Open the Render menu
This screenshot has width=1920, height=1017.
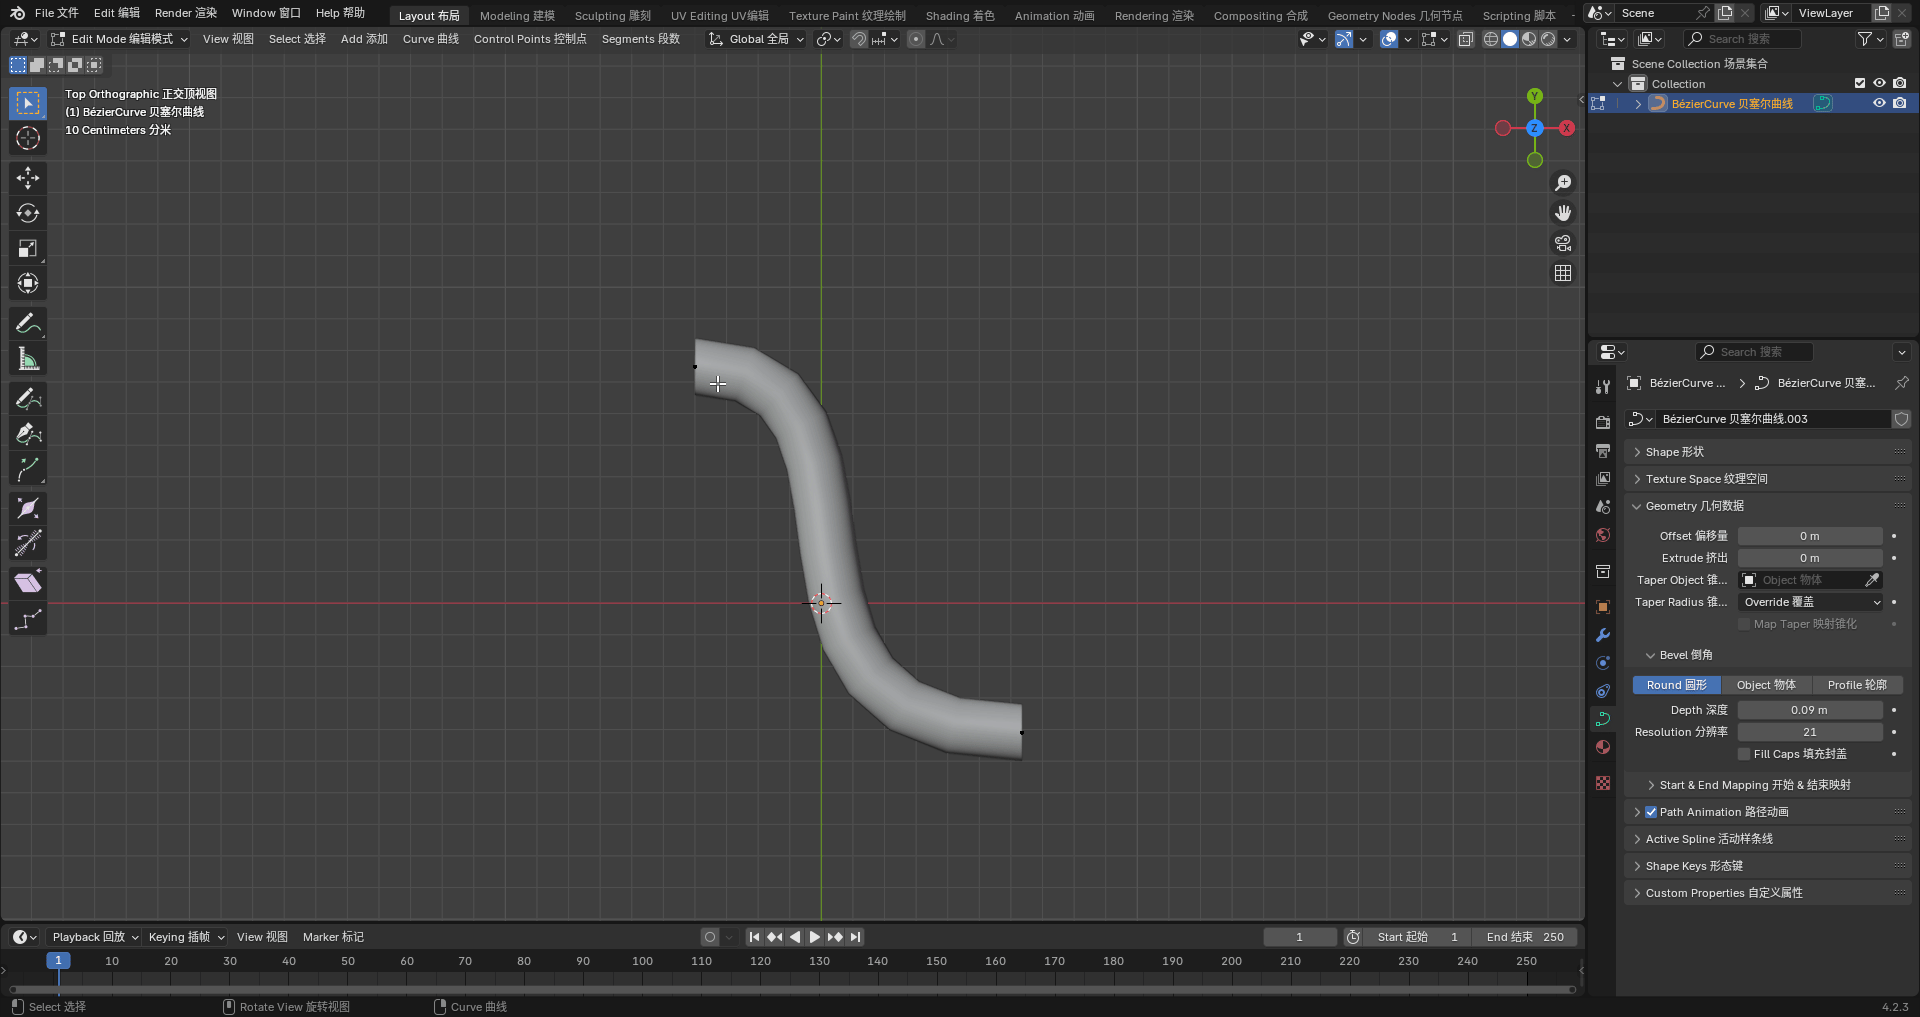185,13
